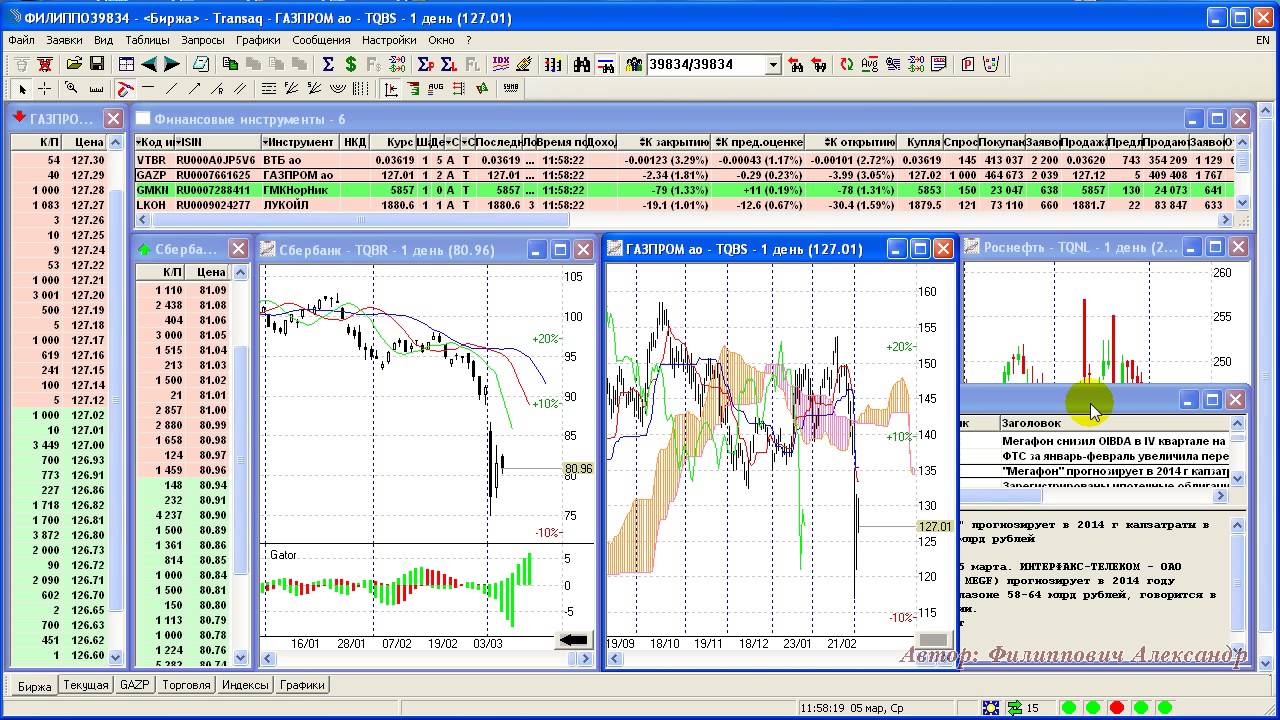The width and height of the screenshot is (1280, 720).
Task: Select the VTBR ВТБ ао row
Action: (x=685, y=160)
